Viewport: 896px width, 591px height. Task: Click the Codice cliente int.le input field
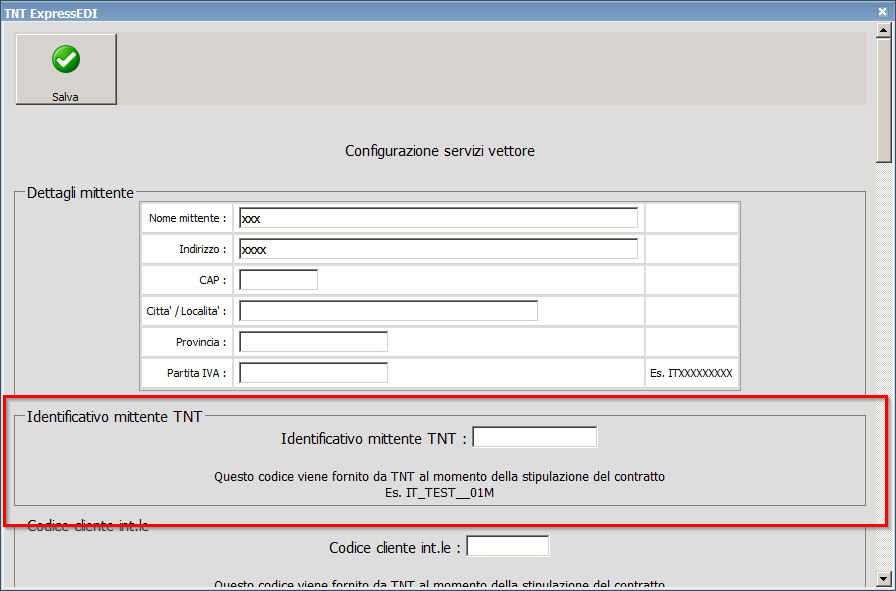(507, 546)
